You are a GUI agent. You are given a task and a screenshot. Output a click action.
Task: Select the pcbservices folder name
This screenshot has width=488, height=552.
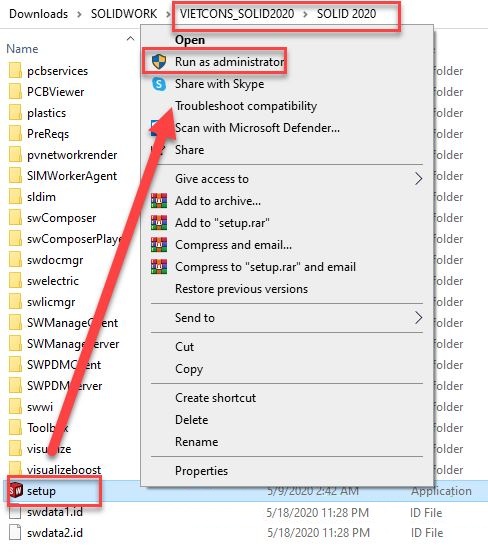pos(57,71)
